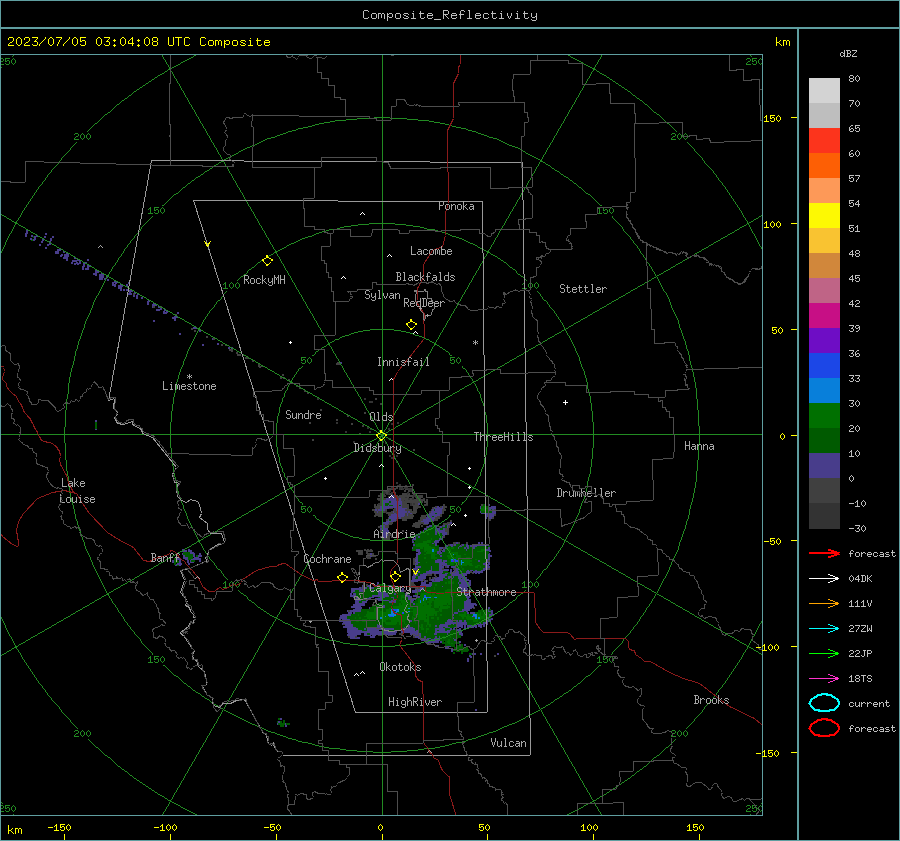Screen dimensions: 900x841
Task: Click the cyan current ellipse legend icon
Action: click(824, 703)
